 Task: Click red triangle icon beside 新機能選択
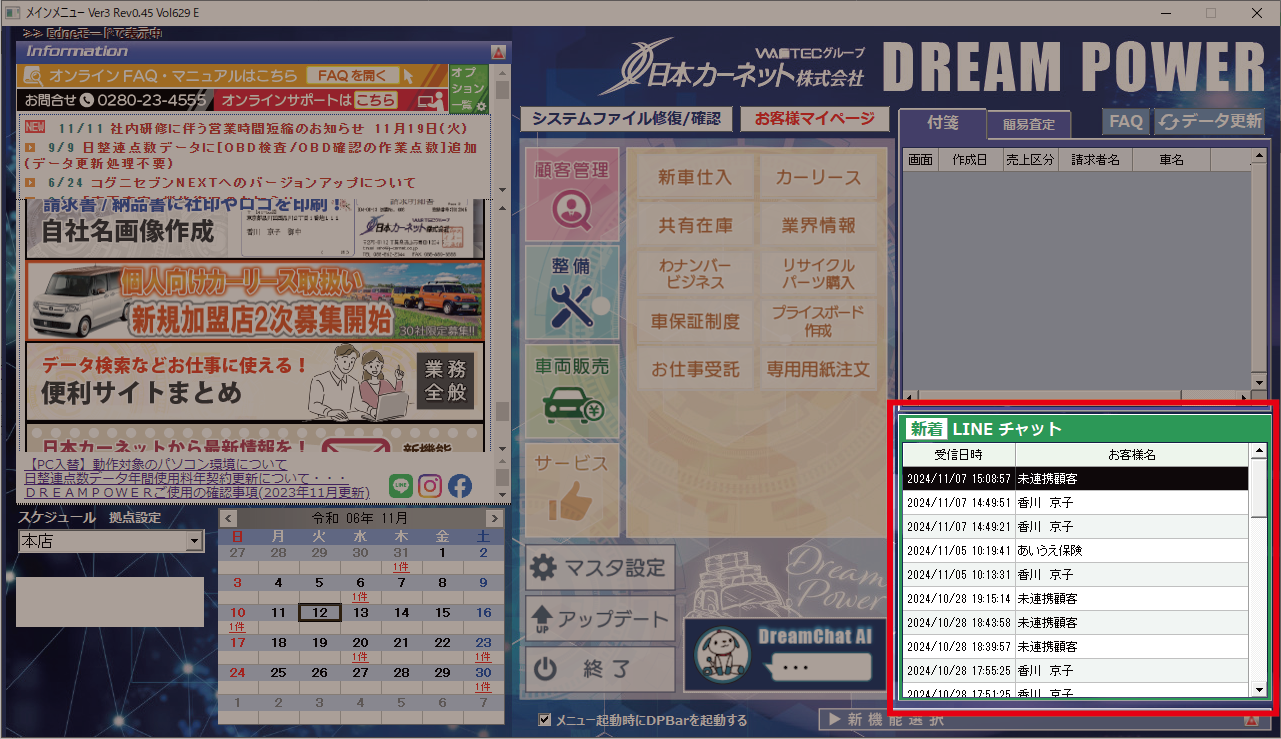coord(1250,720)
